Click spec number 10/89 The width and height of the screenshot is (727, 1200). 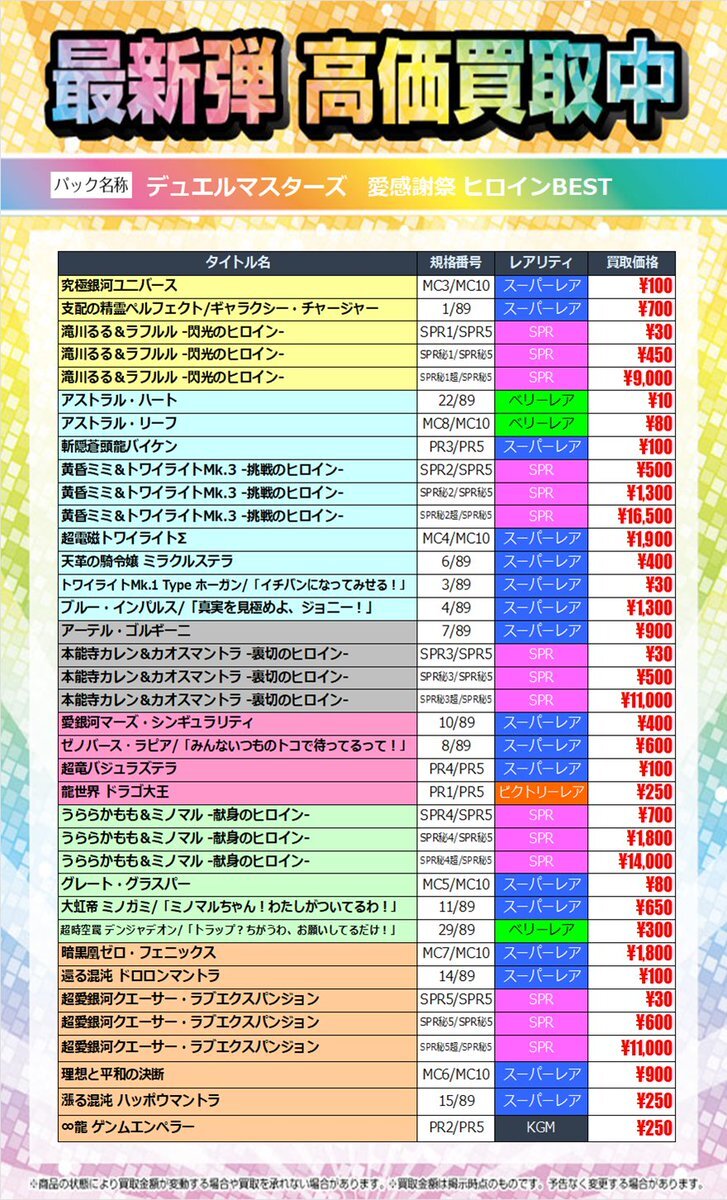454,723
